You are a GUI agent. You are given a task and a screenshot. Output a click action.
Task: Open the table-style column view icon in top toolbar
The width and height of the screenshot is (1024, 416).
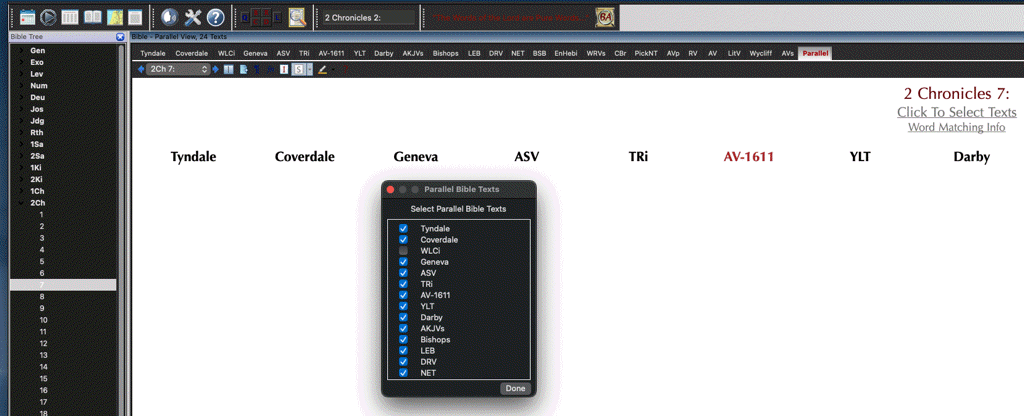pyautogui.click(x=70, y=17)
